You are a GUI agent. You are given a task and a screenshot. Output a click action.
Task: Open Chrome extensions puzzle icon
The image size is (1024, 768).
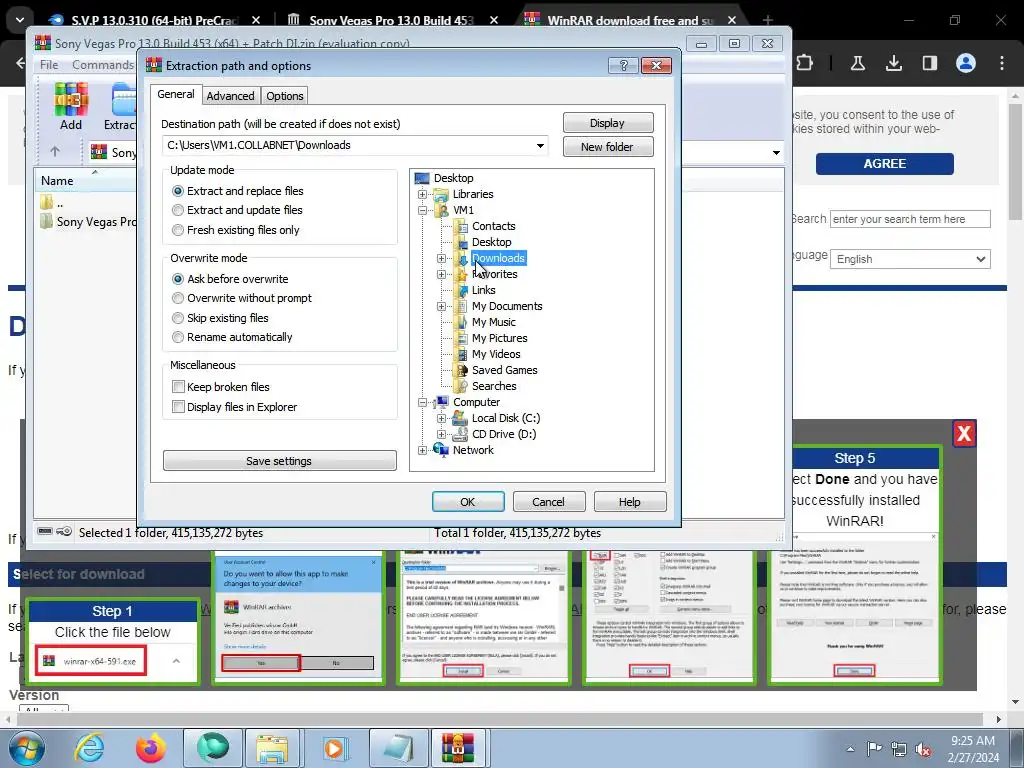(x=805, y=63)
